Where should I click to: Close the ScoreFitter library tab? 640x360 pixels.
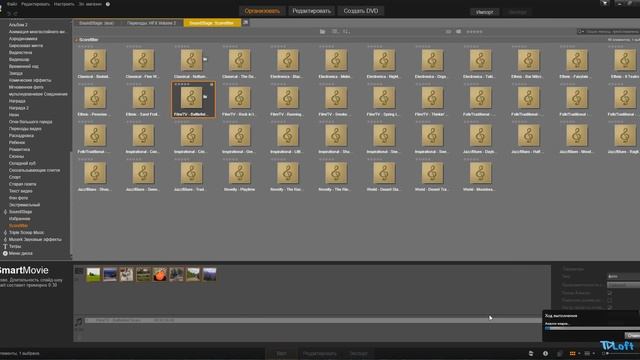tap(246, 22)
